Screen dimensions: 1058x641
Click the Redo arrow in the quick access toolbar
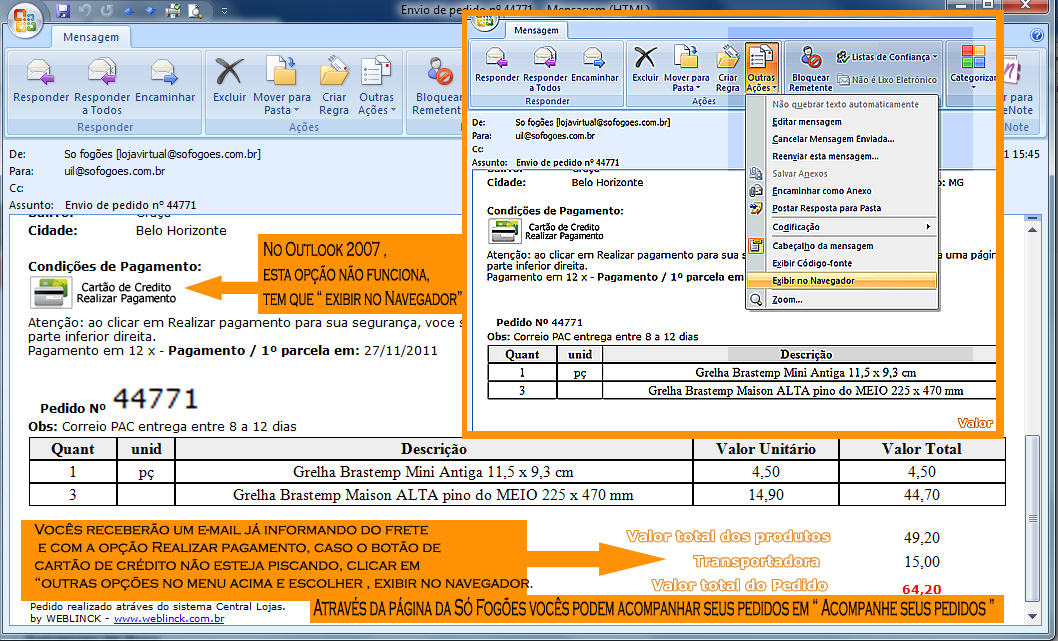(x=107, y=11)
